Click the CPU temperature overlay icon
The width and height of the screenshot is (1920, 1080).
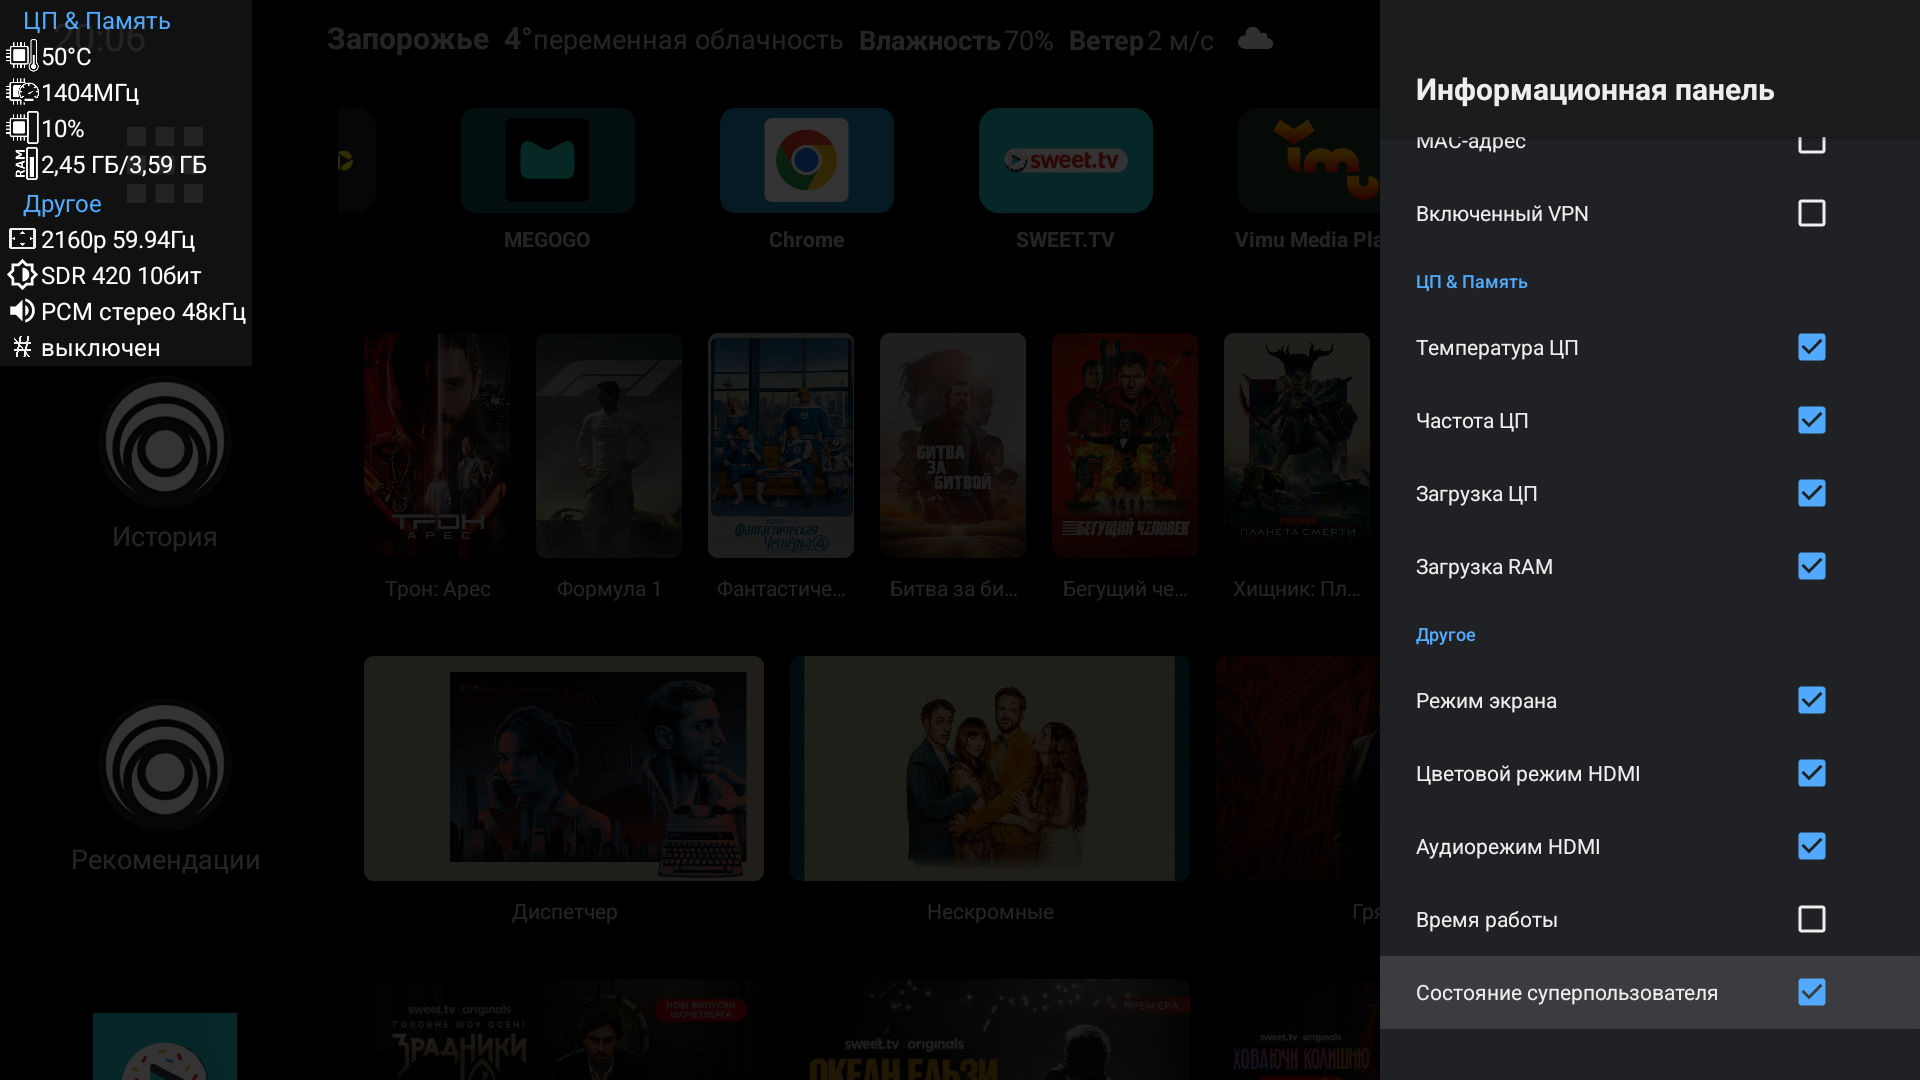click(x=22, y=57)
